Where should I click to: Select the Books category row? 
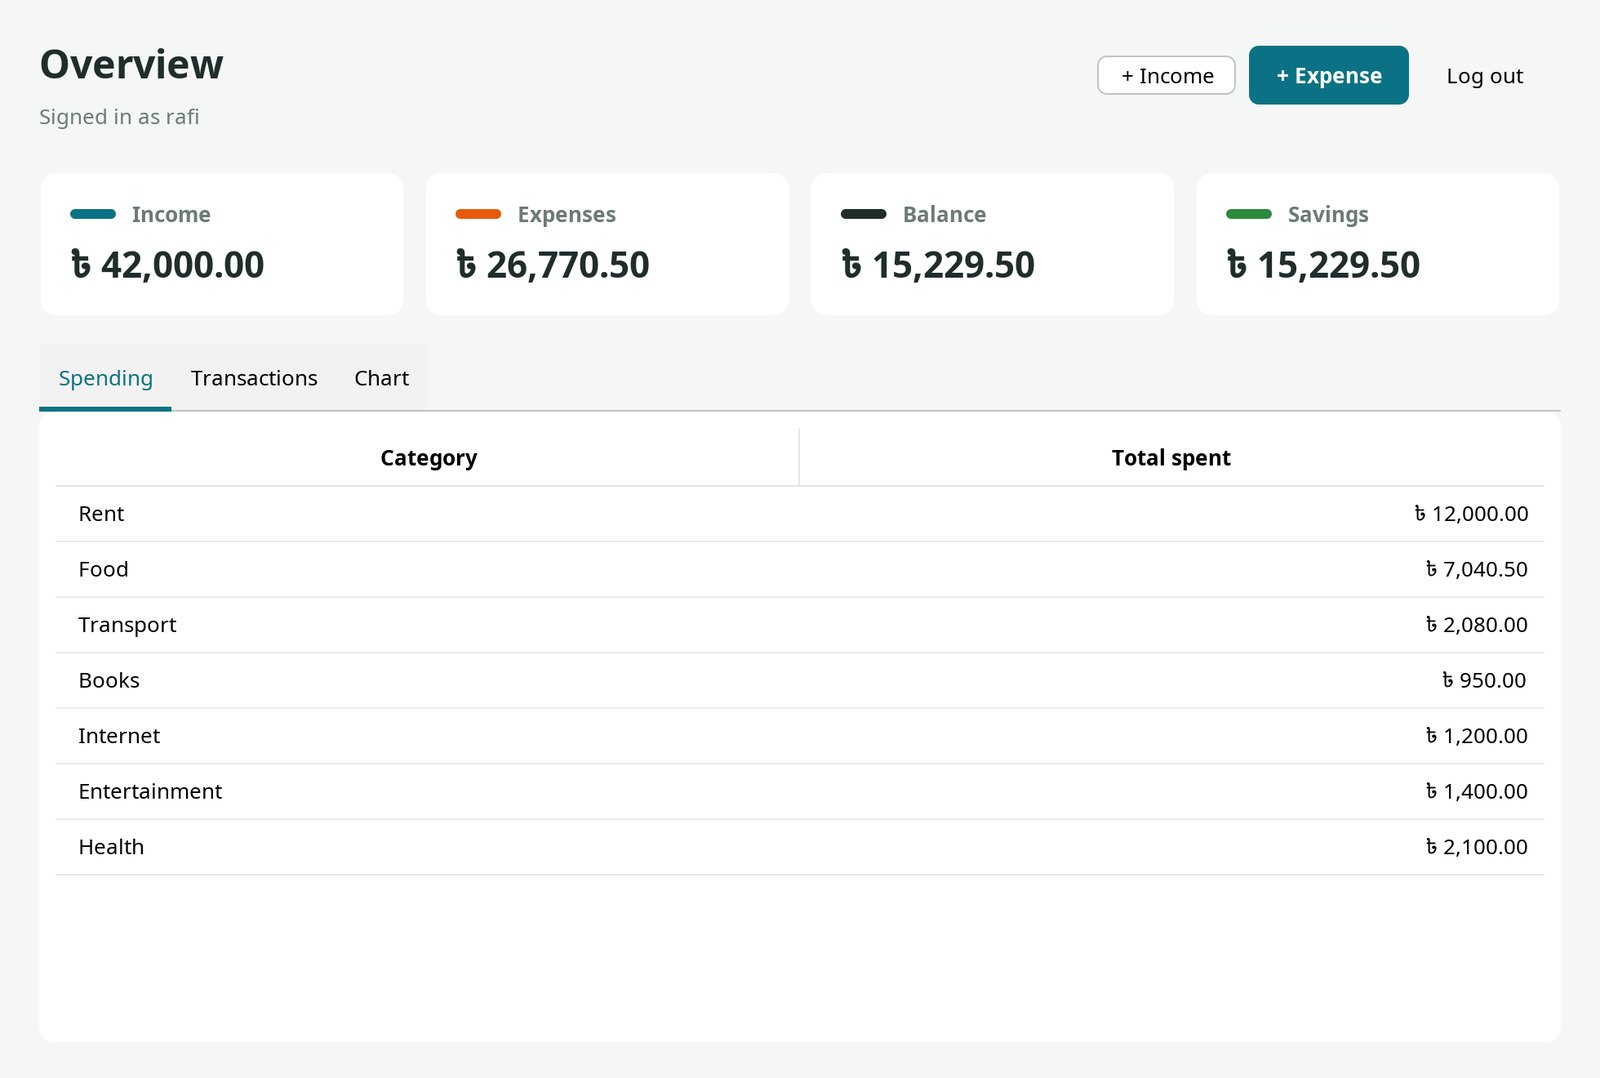point(800,680)
